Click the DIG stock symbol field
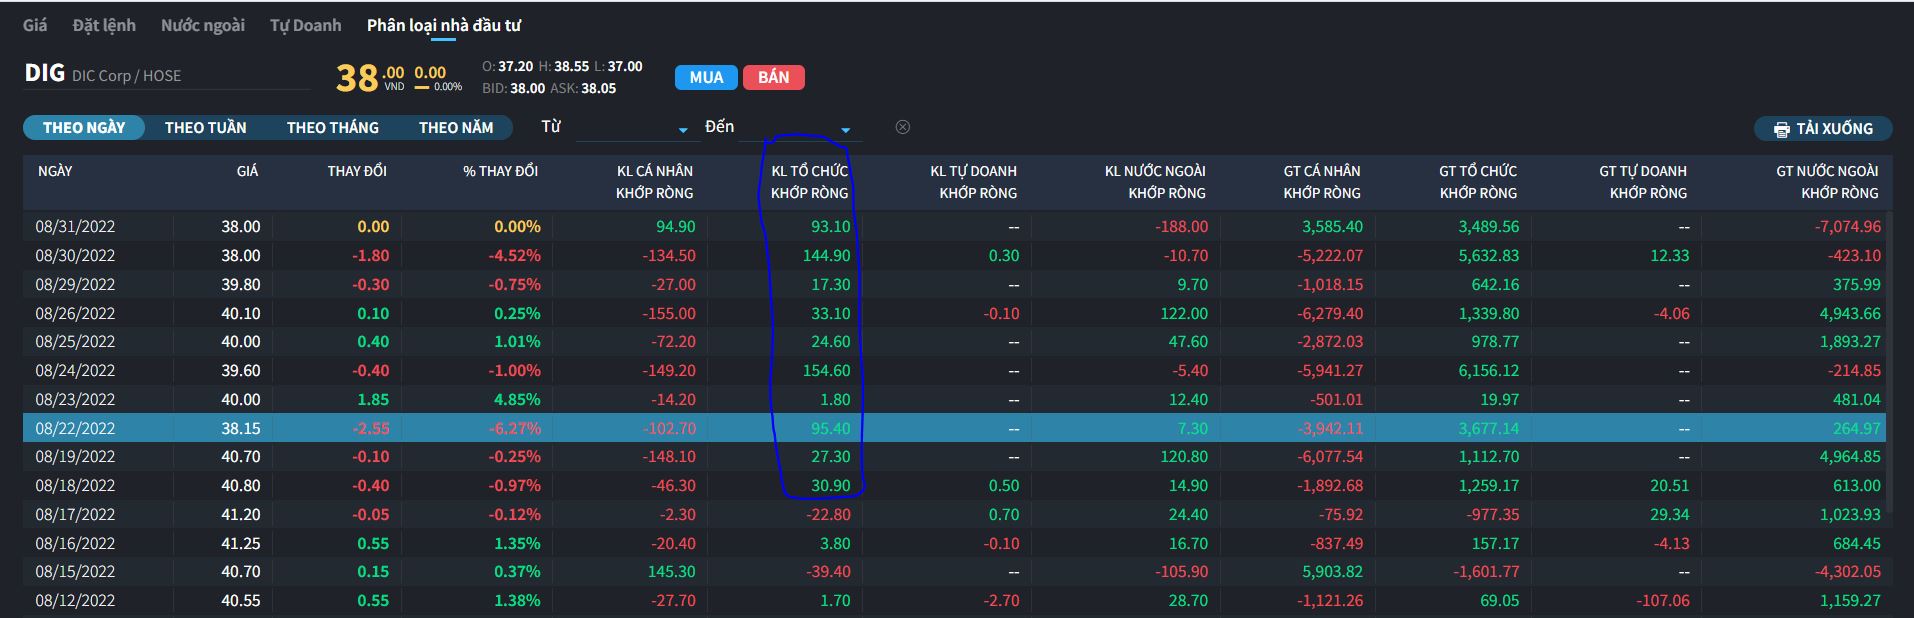The image size is (1914, 618). pos(165,75)
